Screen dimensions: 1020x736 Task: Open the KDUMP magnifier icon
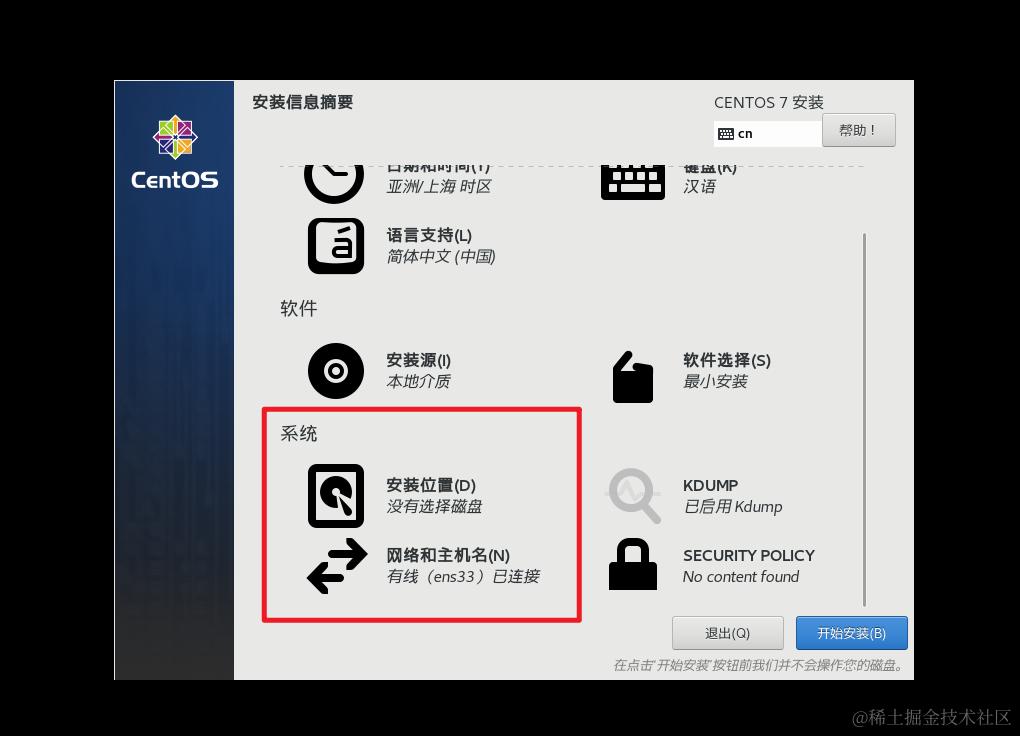[x=634, y=496]
